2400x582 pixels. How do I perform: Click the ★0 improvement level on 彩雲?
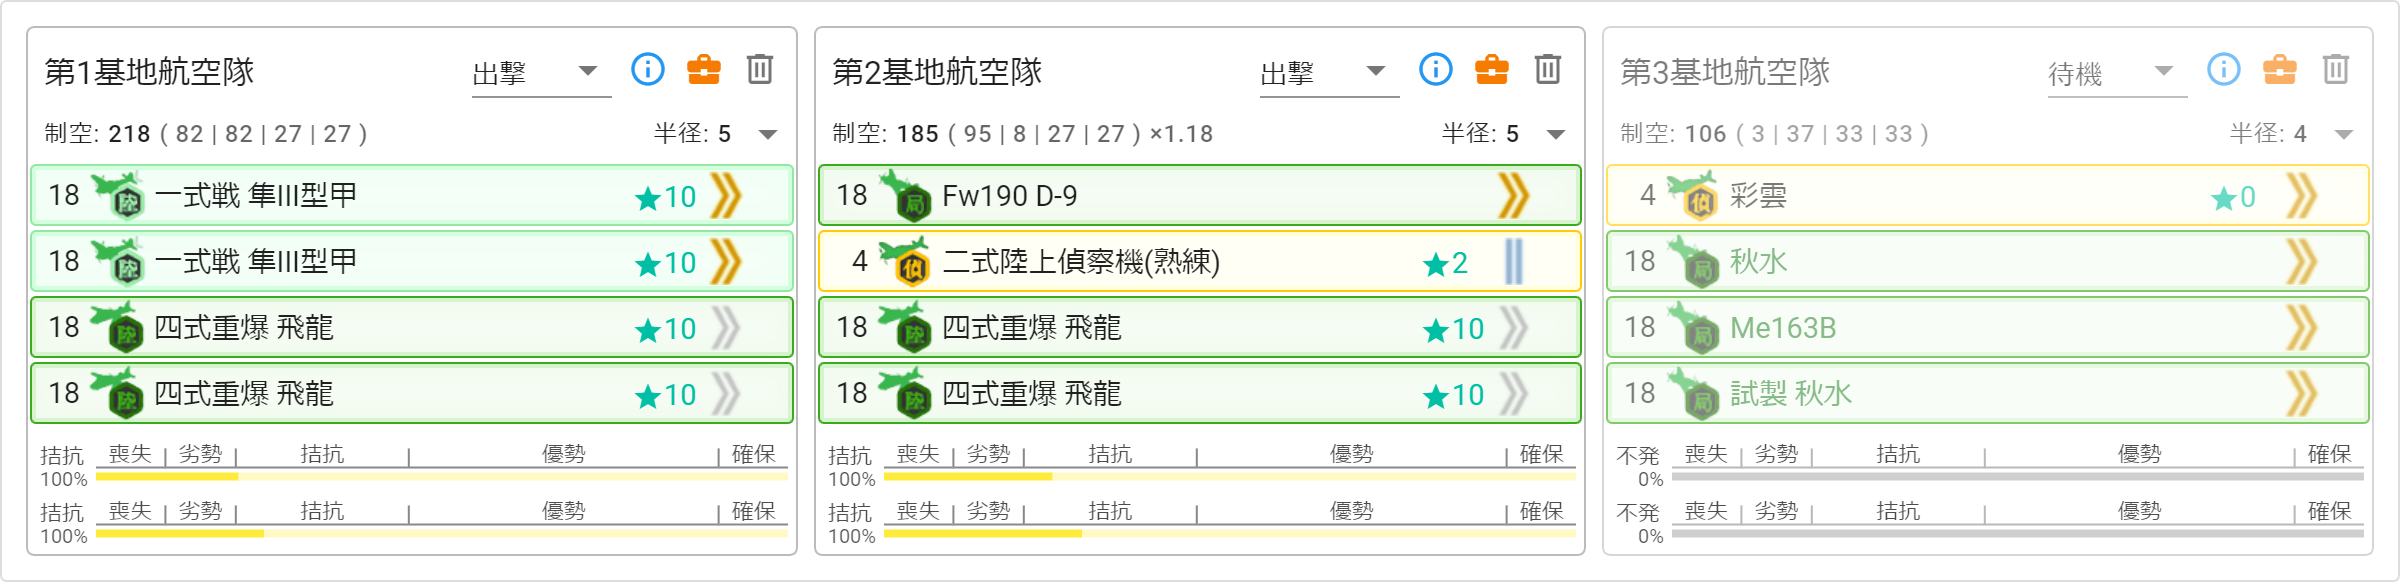(2233, 197)
